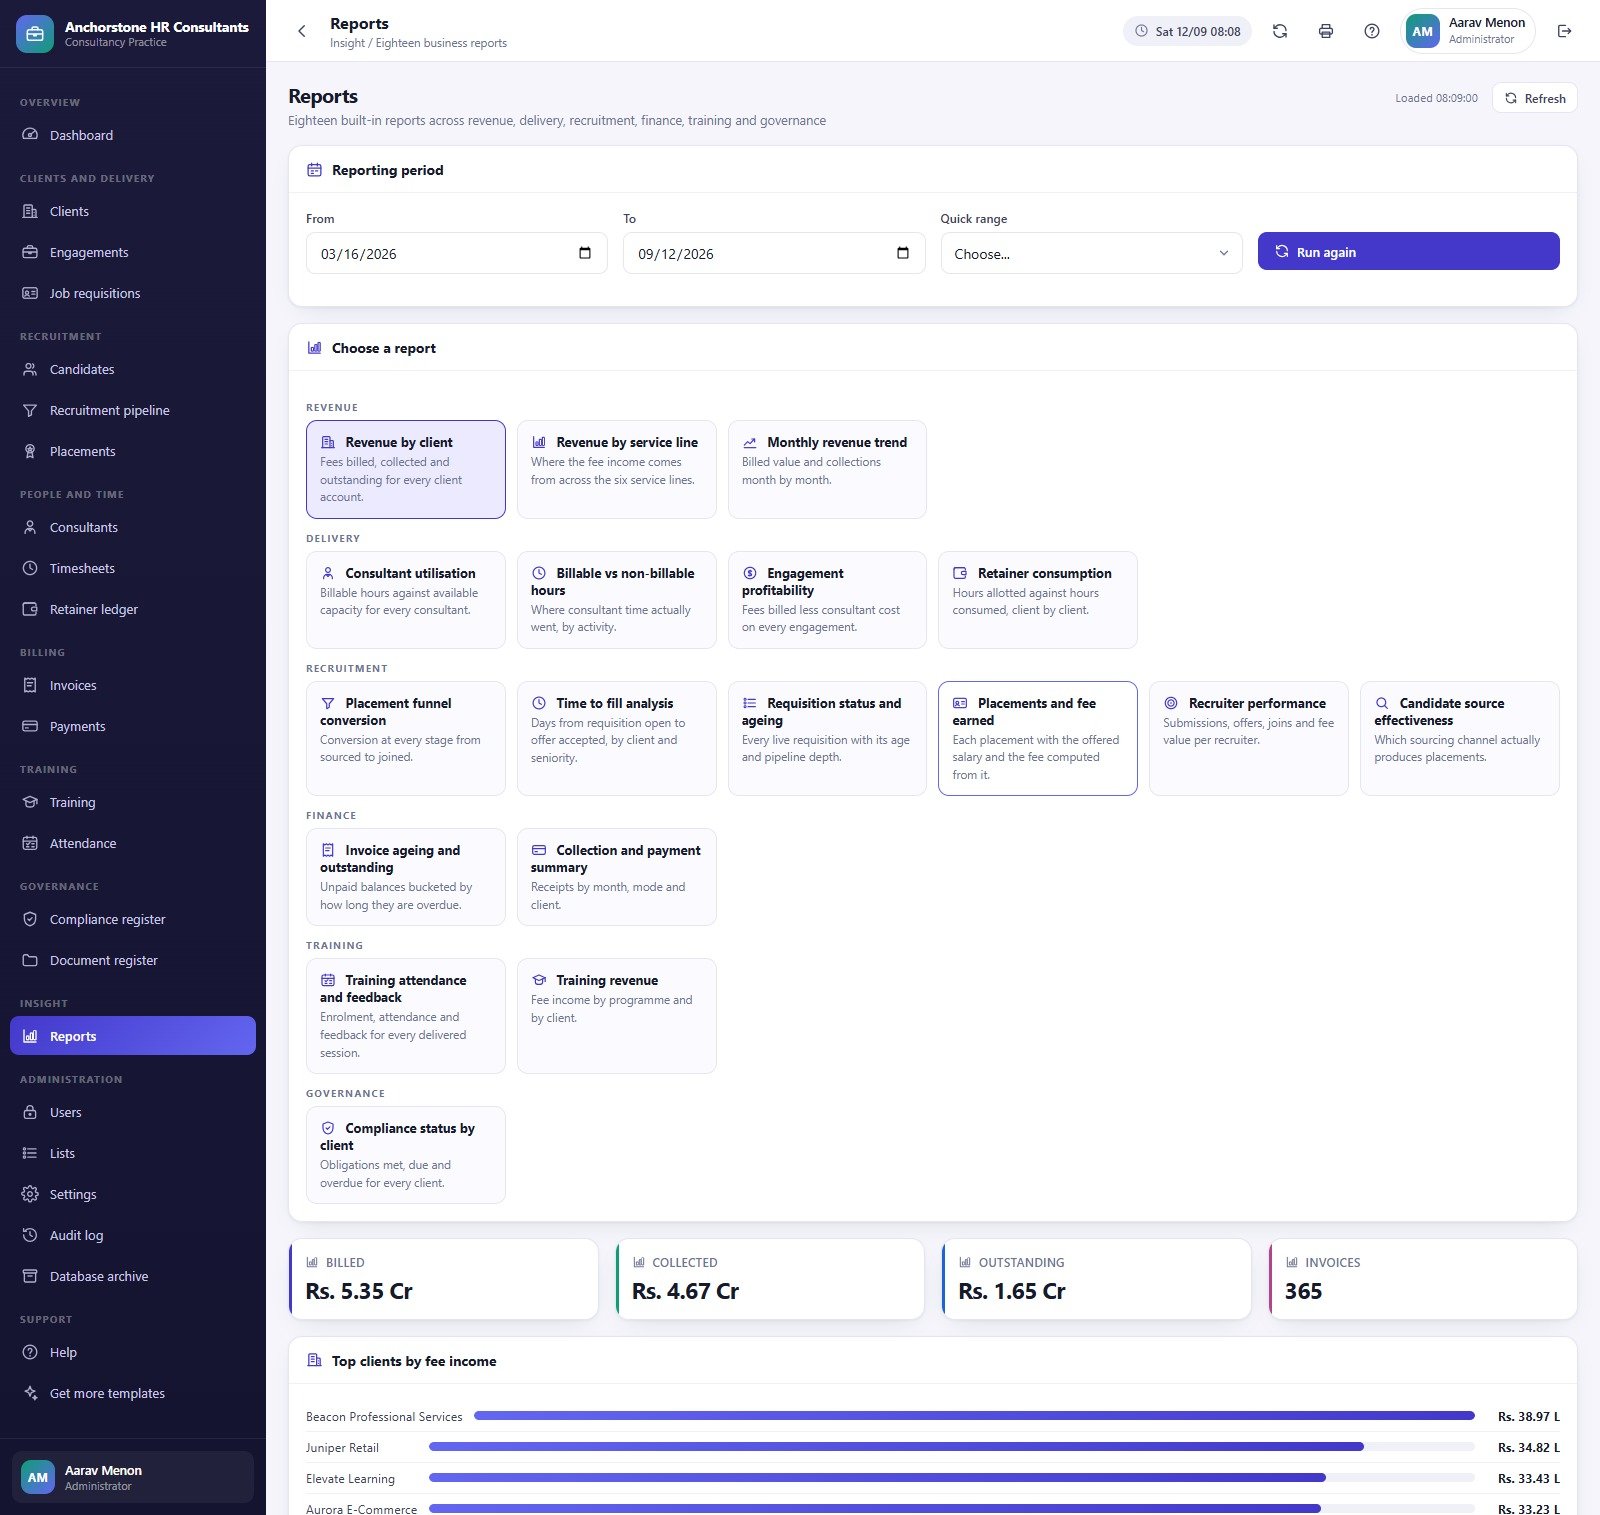Choose Collection and payment summary report
1600x1515 pixels.
click(x=616, y=877)
